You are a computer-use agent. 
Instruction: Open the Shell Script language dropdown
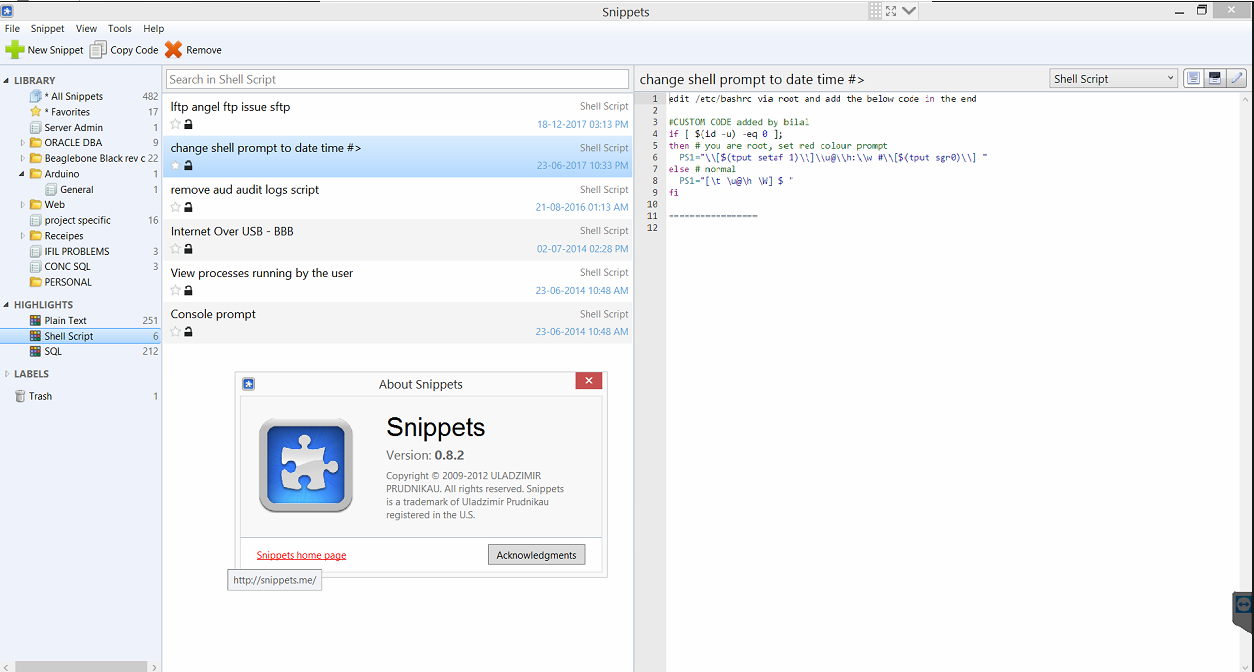[x=1114, y=79]
